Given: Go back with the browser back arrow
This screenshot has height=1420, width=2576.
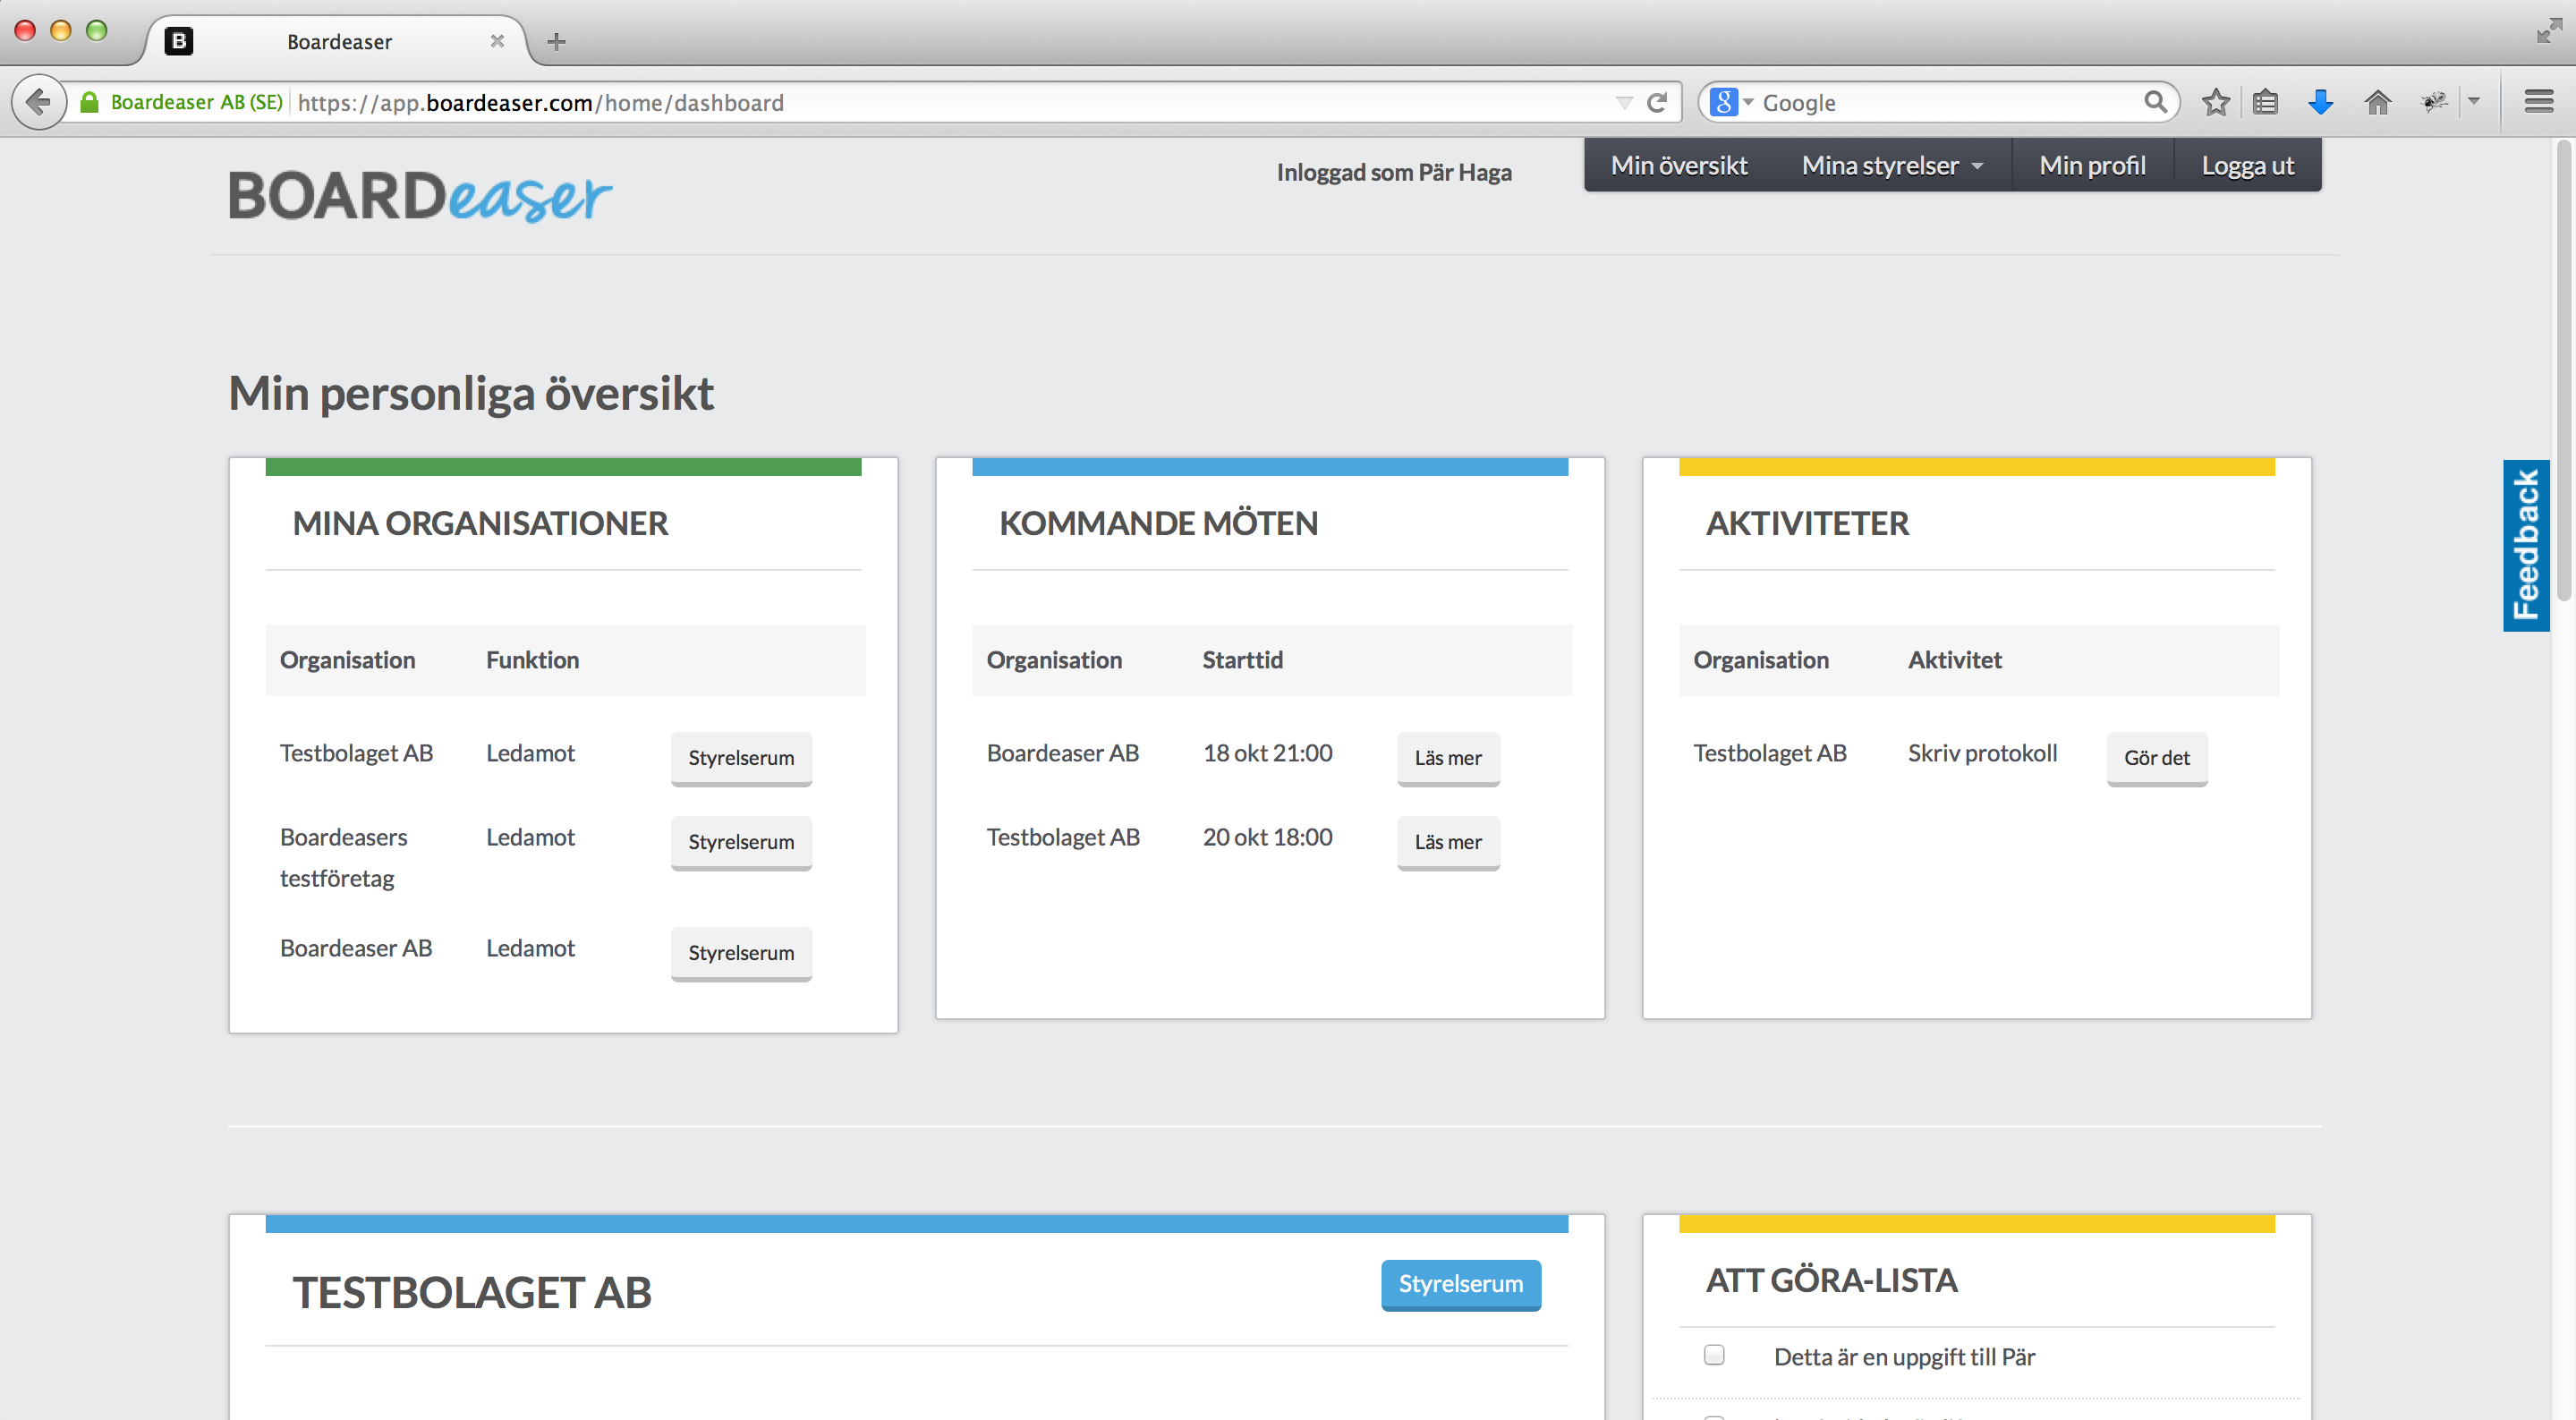Looking at the screenshot, I should tap(38, 102).
